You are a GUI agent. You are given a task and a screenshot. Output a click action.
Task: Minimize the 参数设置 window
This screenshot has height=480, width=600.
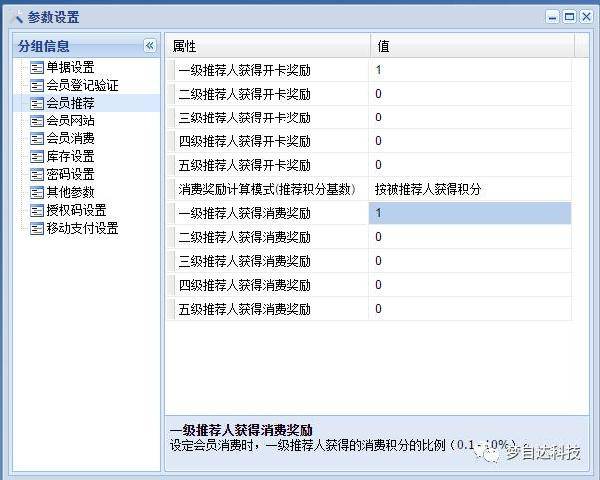click(552, 16)
